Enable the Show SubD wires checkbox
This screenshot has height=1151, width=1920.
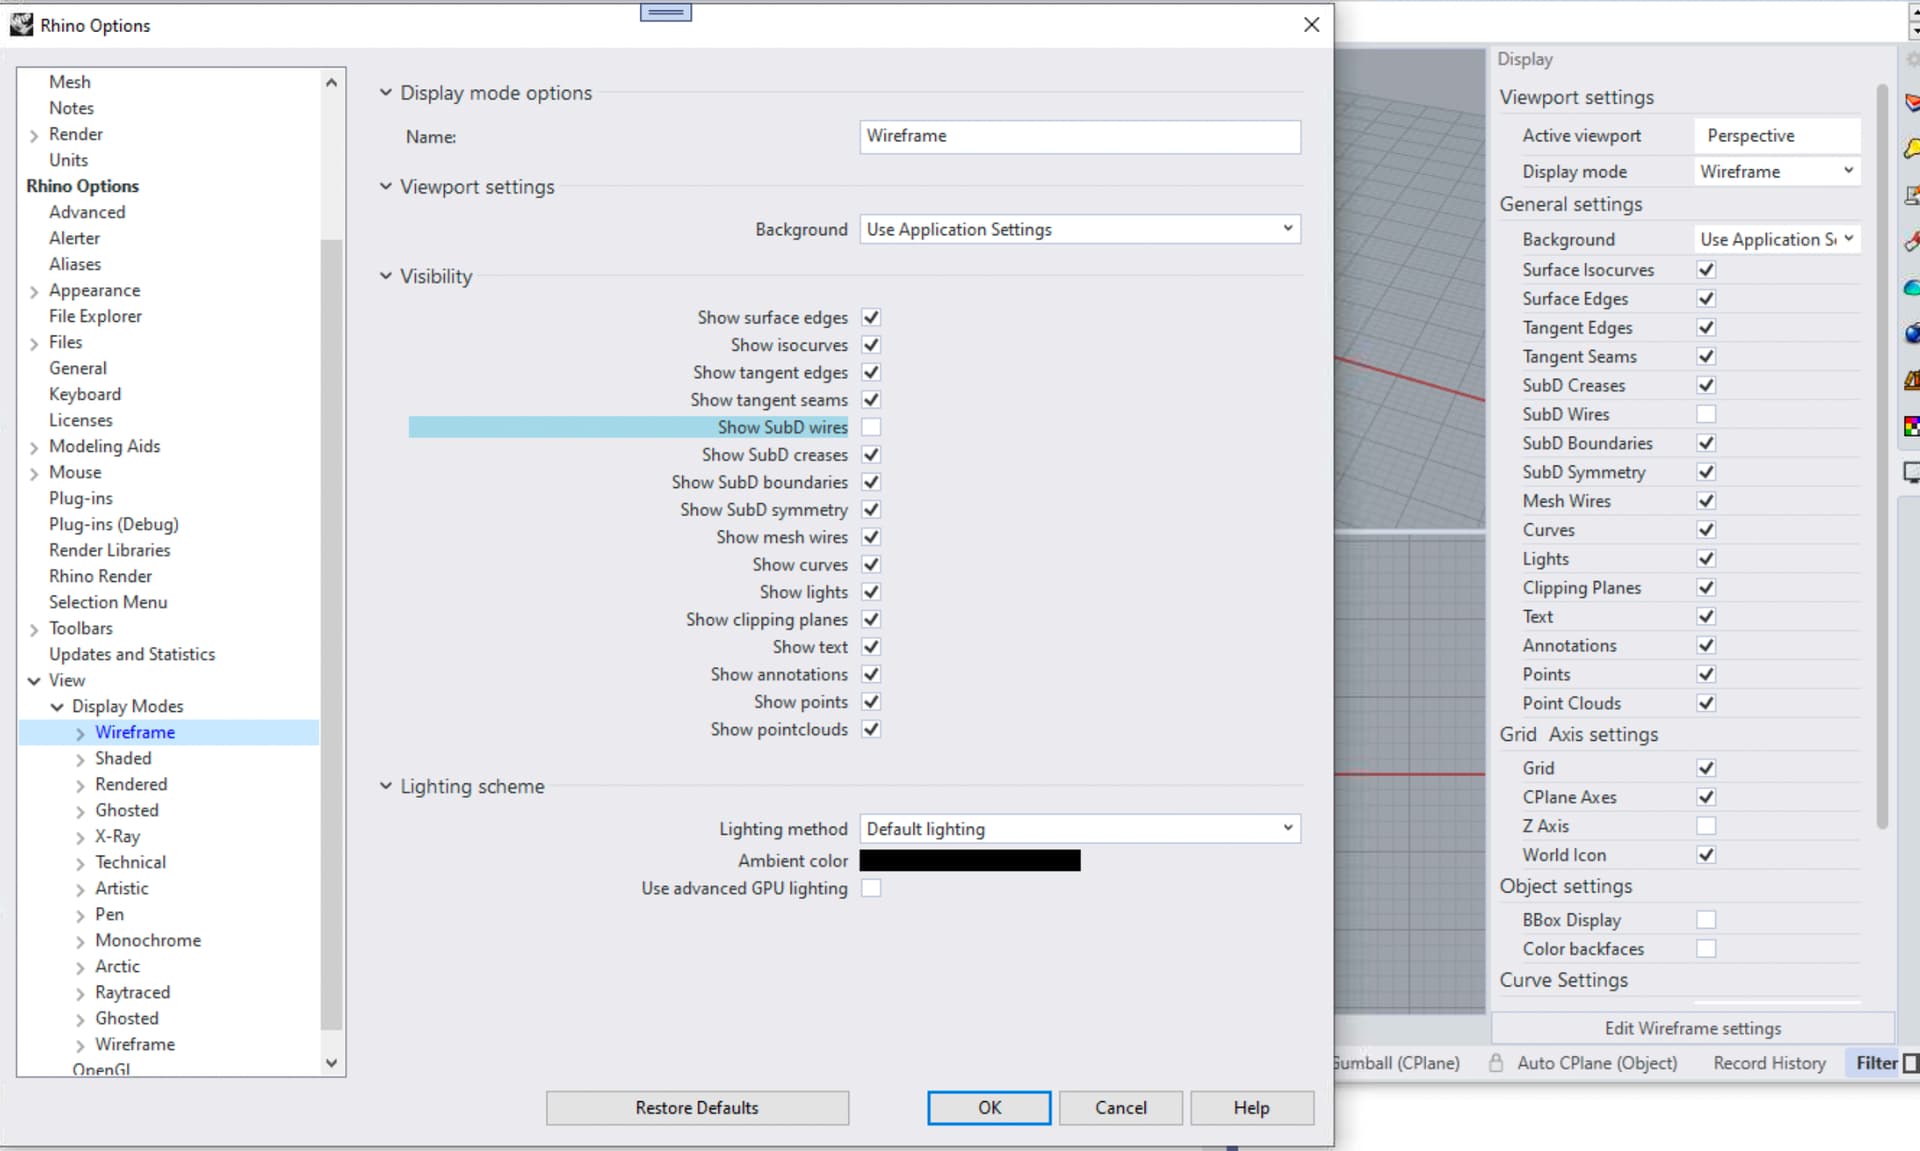[x=871, y=427]
